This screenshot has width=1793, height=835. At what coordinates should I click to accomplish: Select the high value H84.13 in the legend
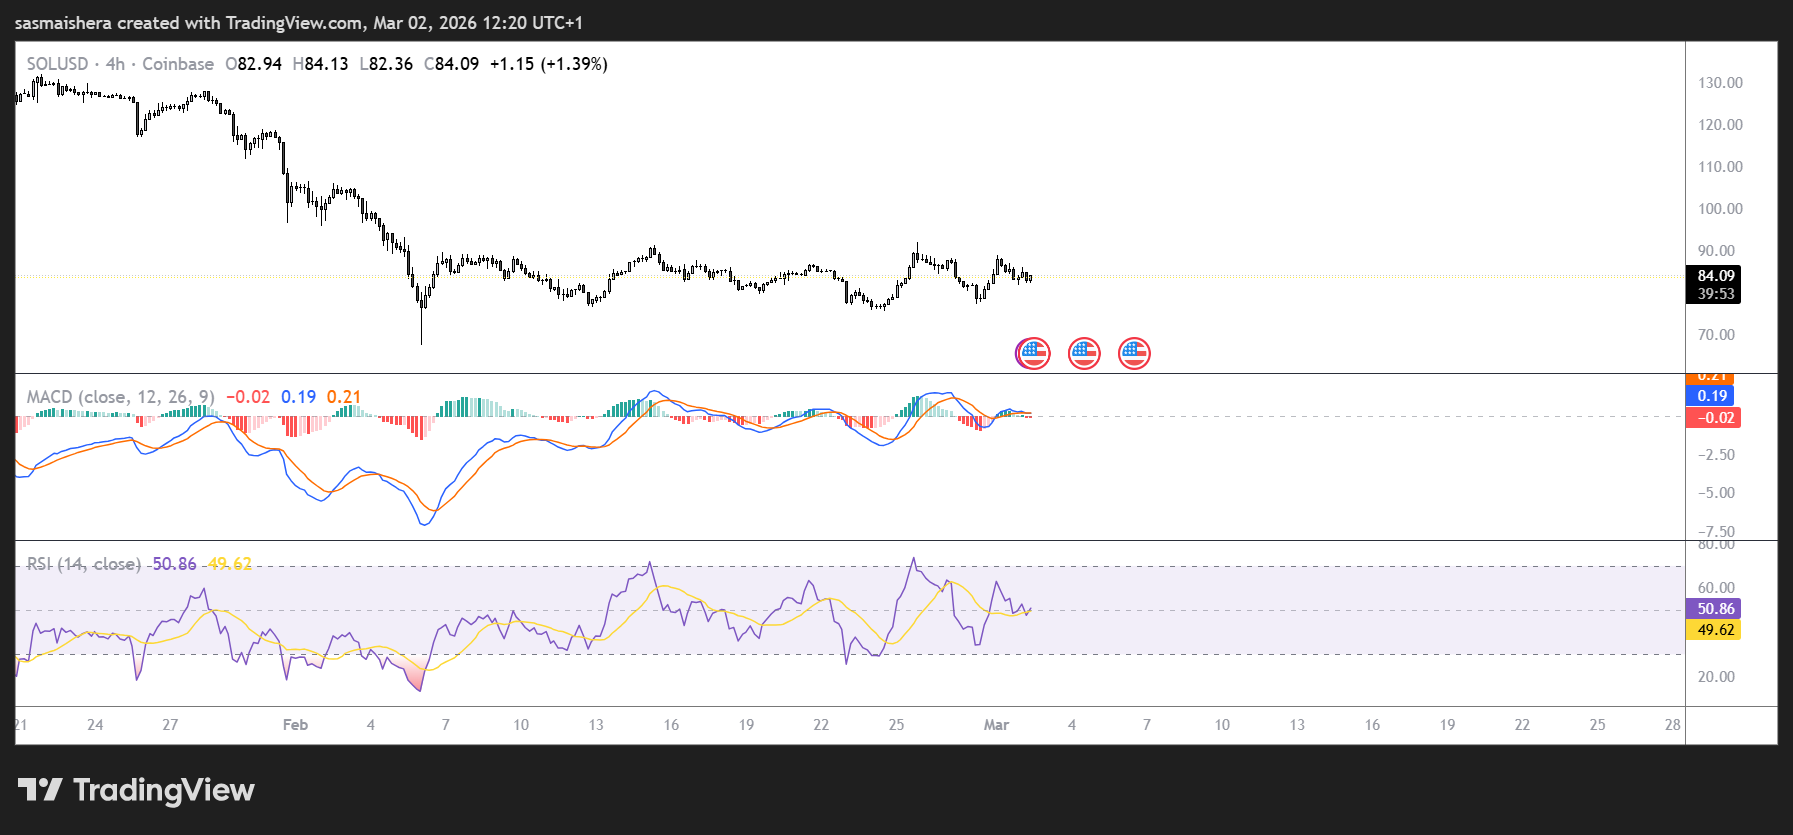coord(320,64)
